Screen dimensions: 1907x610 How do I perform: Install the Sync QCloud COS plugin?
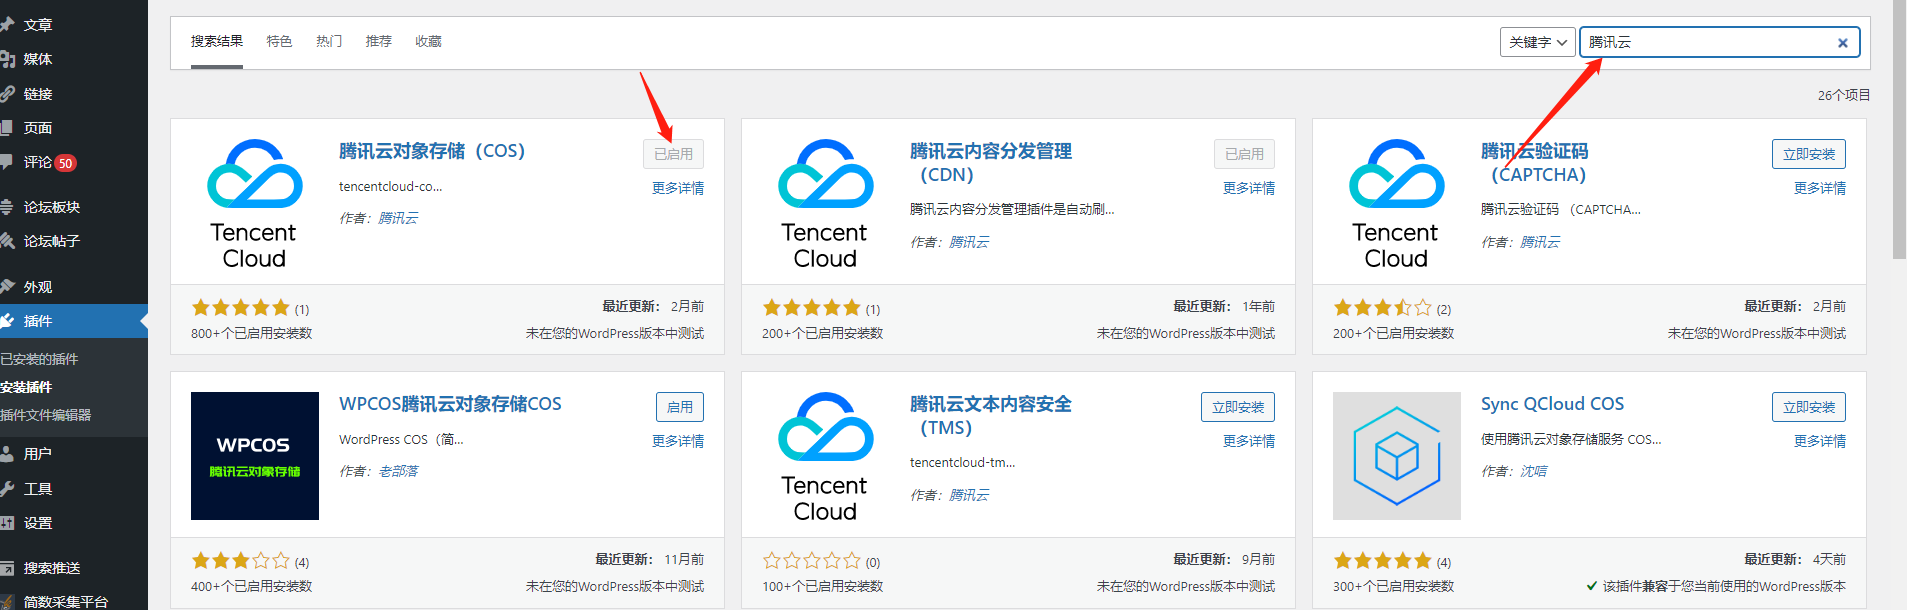pyautogui.click(x=1808, y=407)
